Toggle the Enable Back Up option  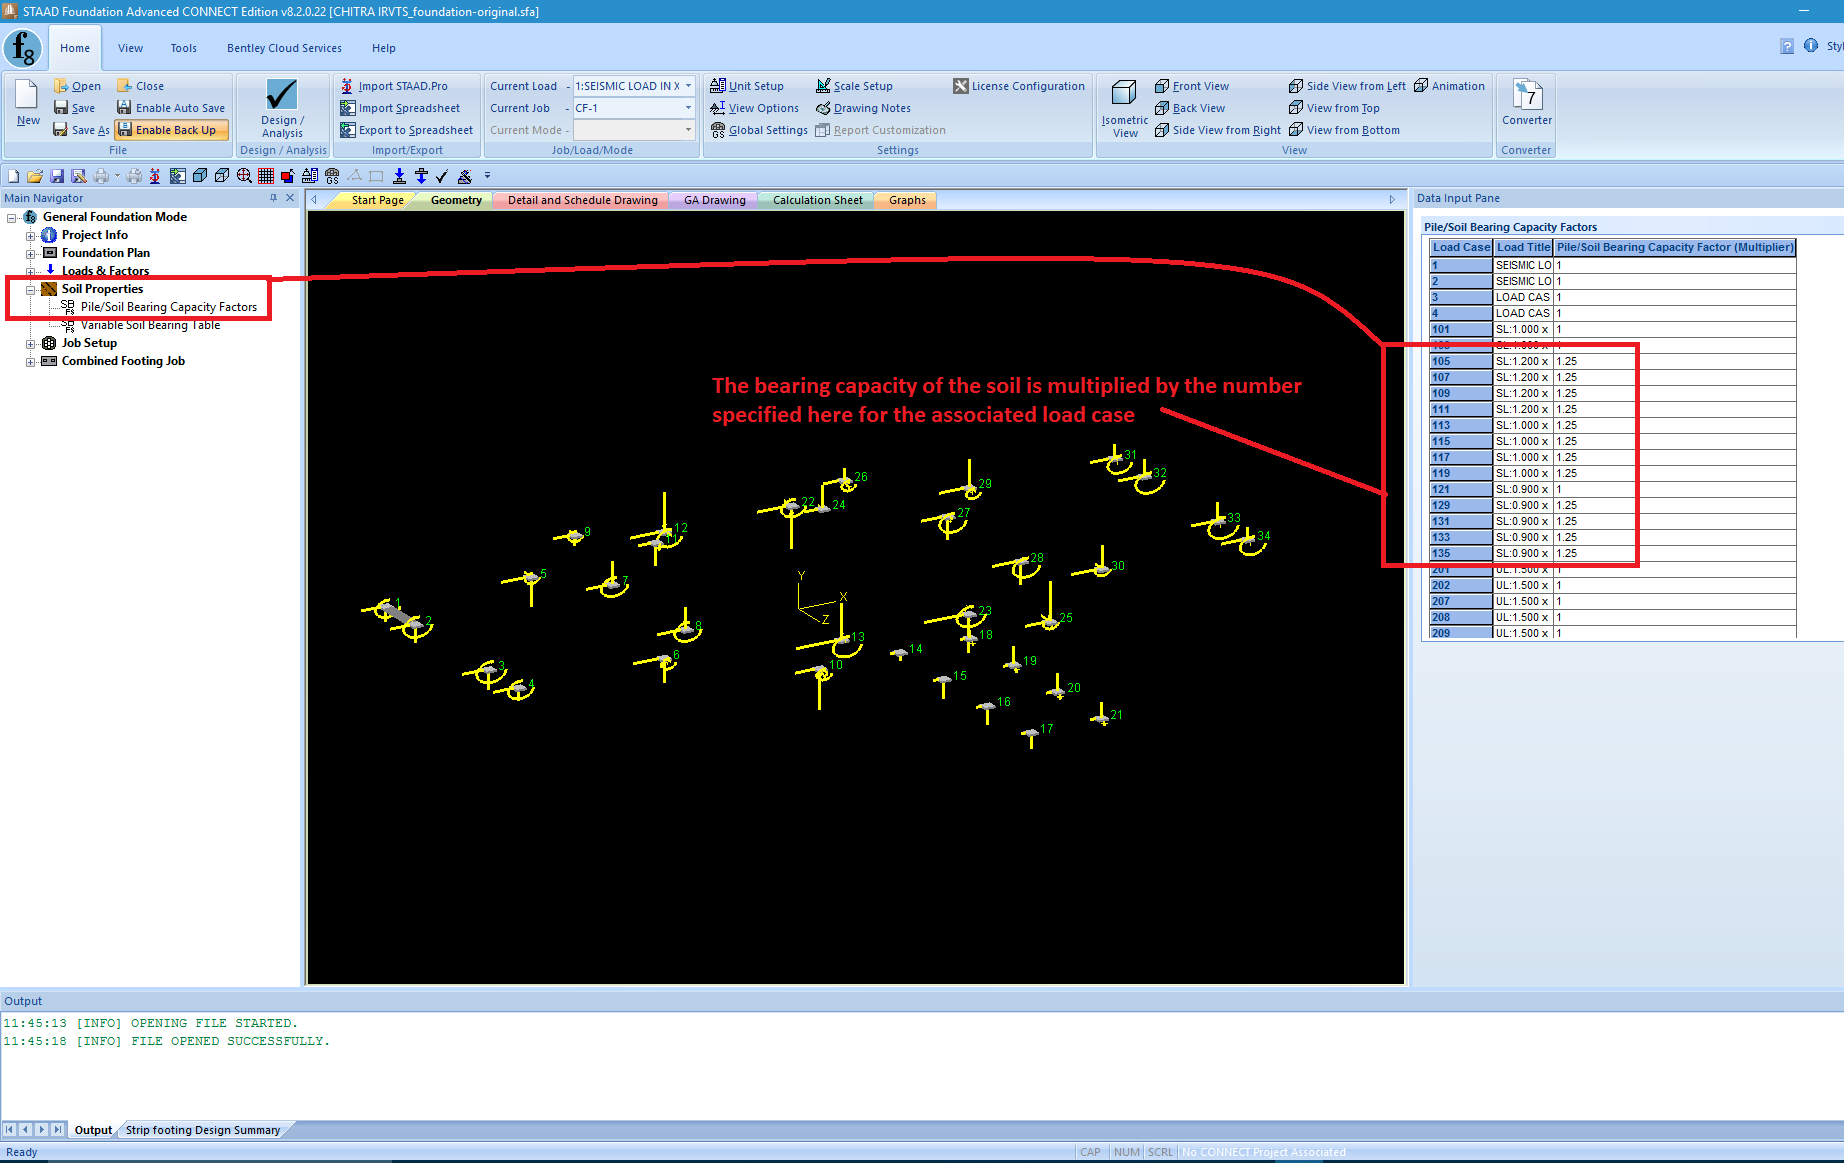(172, 130)
